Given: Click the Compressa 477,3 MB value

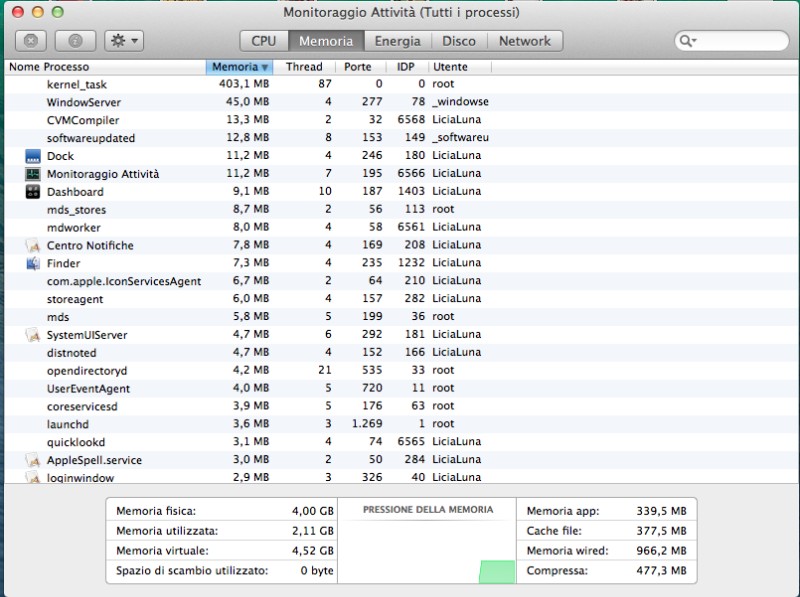Looking at the screenshot, I should click(x=661, y=570).
